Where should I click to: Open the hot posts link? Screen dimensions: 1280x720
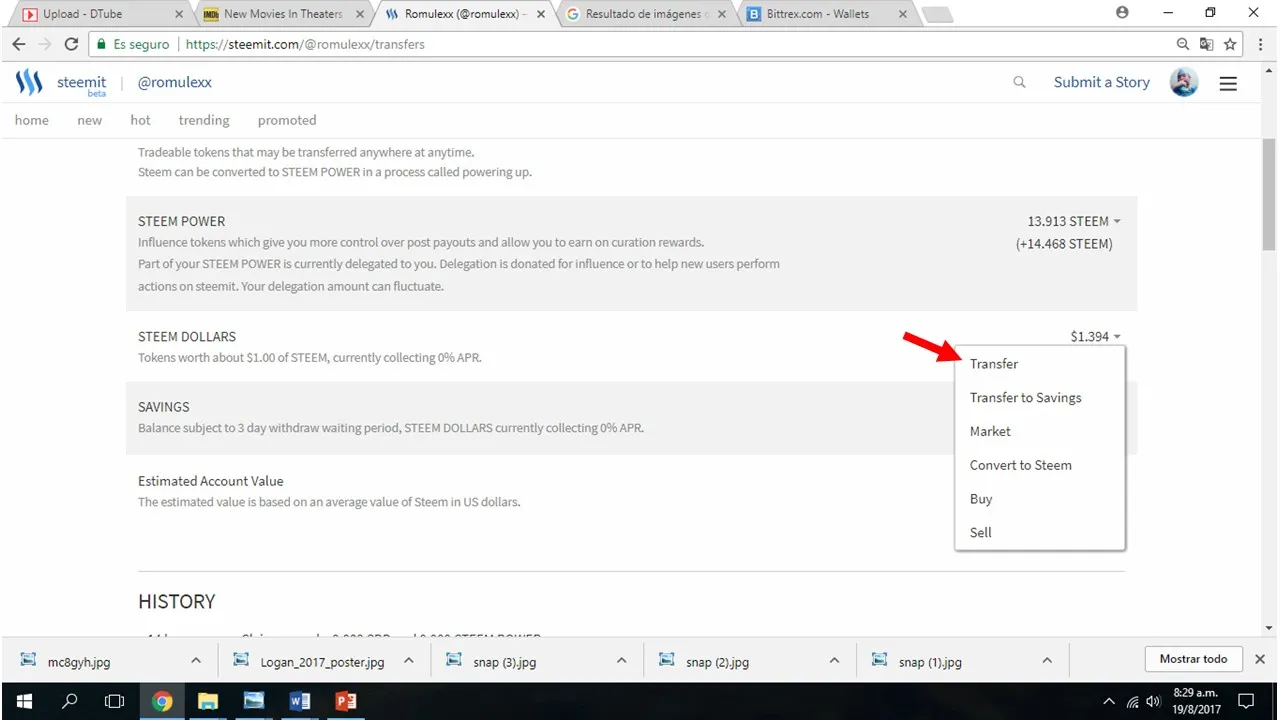(x=140, y=120)
